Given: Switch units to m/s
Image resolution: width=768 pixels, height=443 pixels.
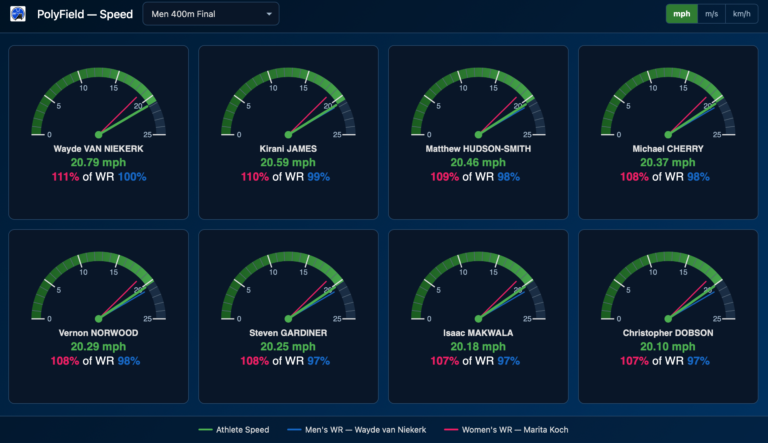Looking at the screenshot, I should pyautogui.click(x=711, y=14).
